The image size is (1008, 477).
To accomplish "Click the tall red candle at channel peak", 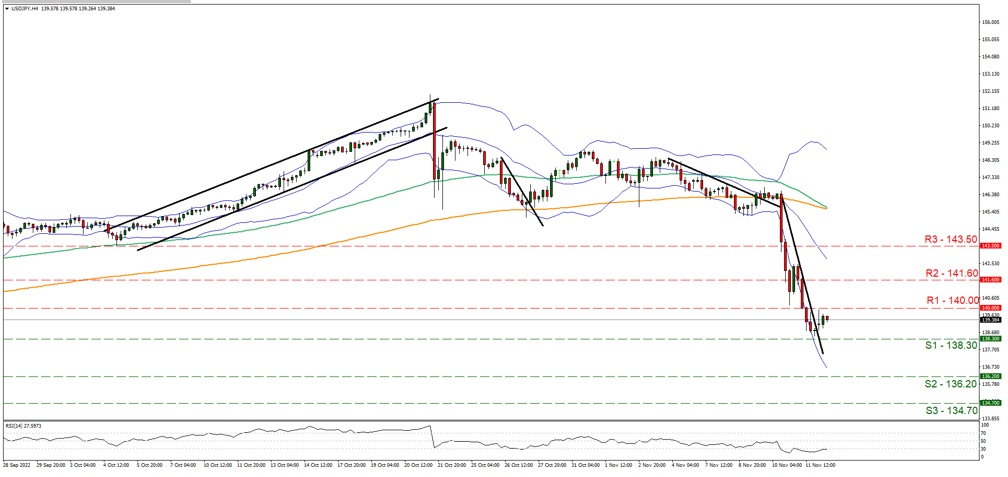I will pyautogui.click(x=434, y=140).
